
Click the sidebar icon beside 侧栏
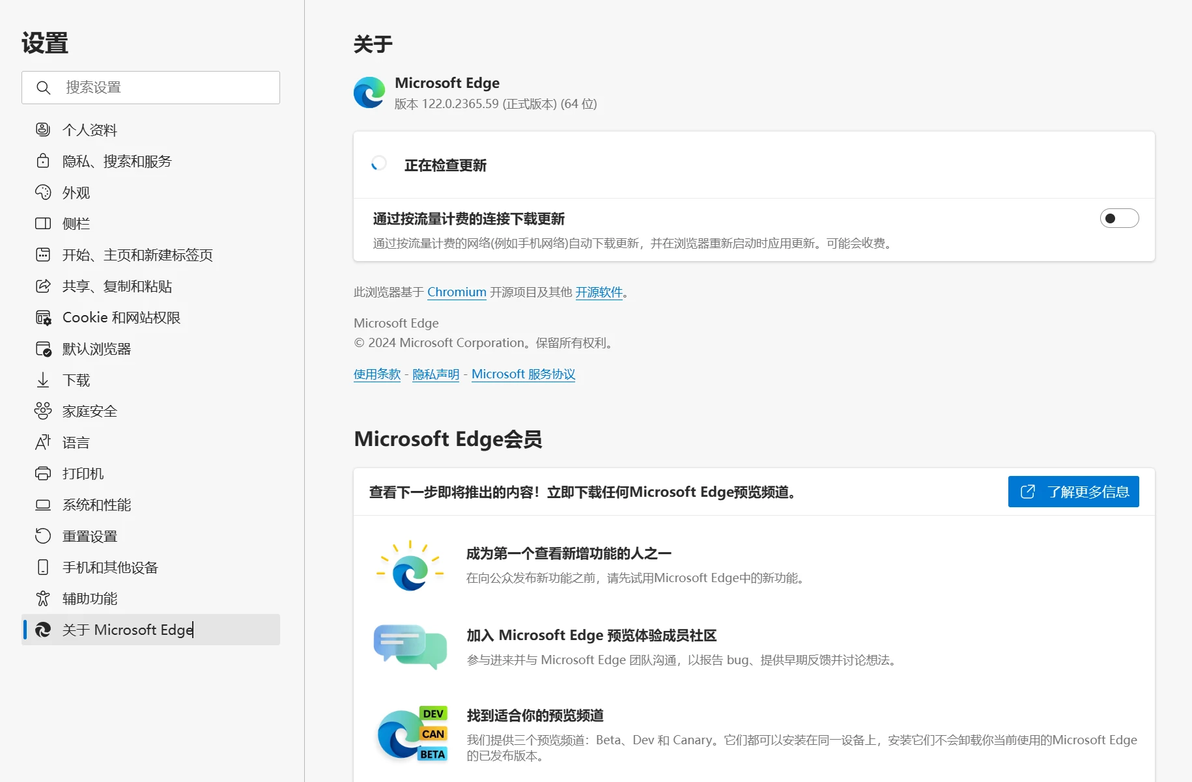point(43,223)
